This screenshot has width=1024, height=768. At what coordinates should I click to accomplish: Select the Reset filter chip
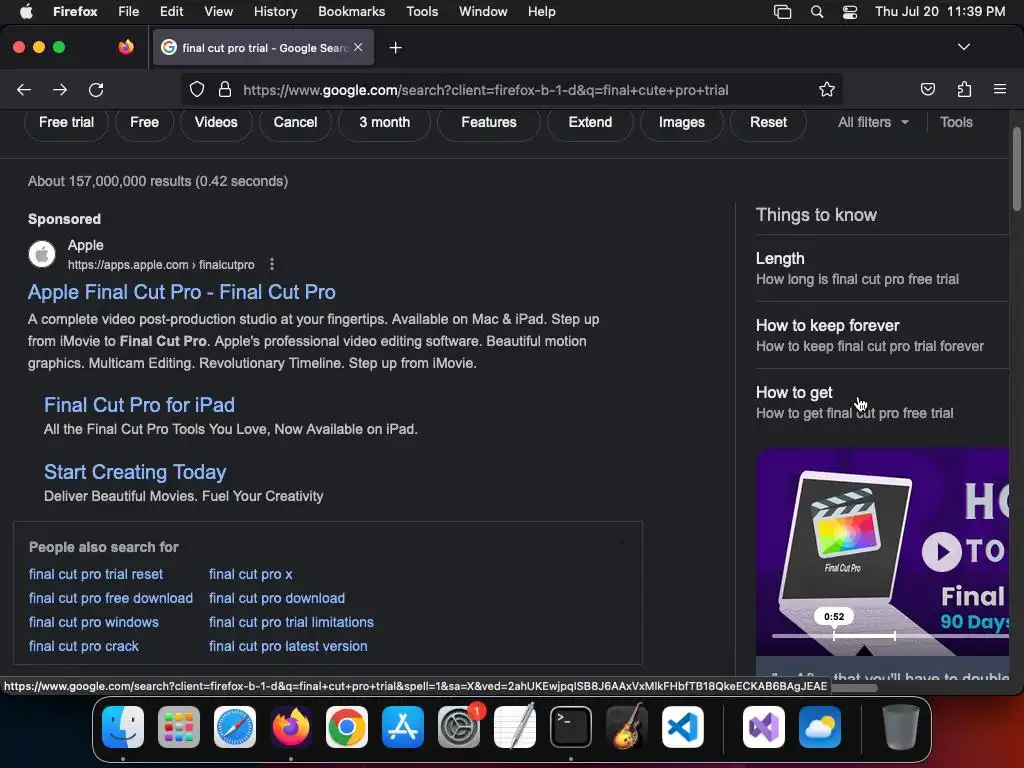pyautogui.click(x=768, y=122)
